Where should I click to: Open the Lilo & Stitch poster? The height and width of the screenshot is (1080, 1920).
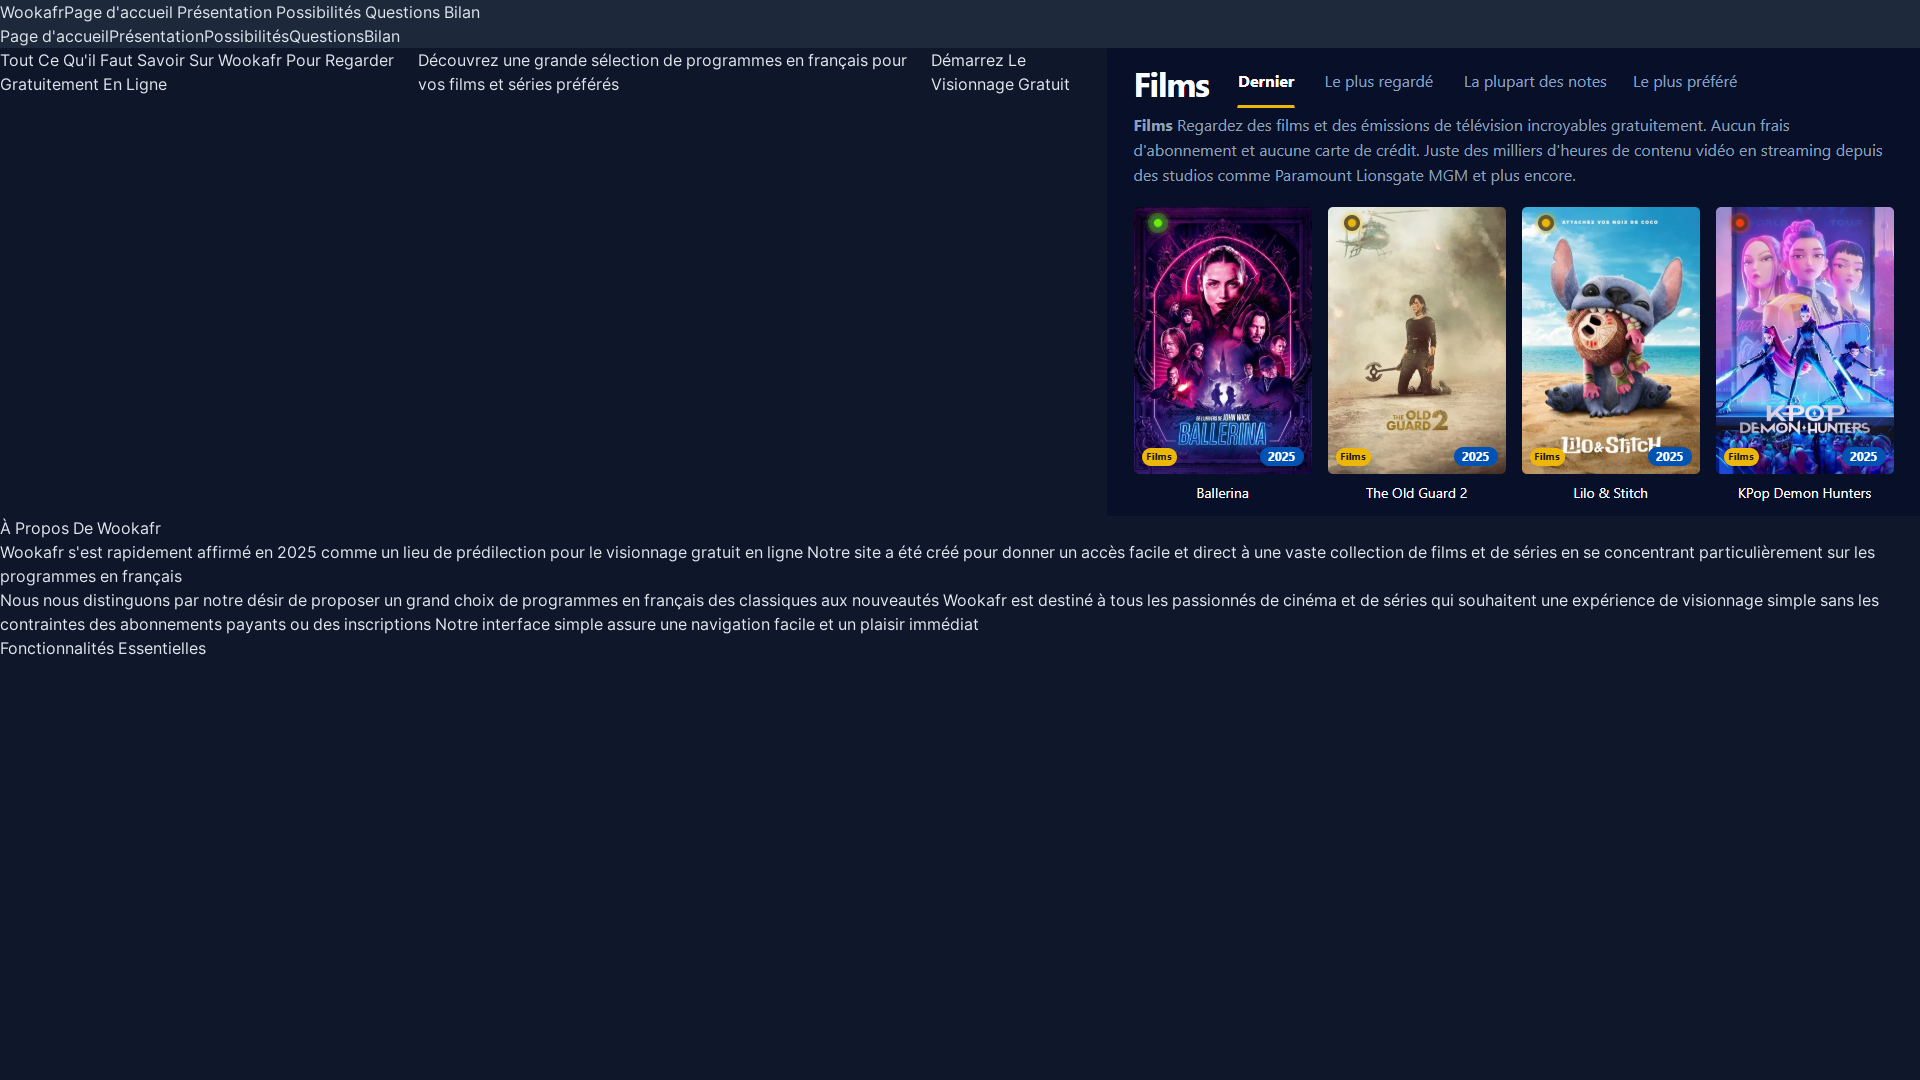1611,340
